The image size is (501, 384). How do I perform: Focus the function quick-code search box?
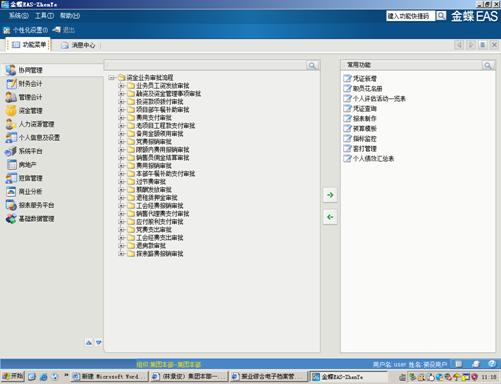410,16
